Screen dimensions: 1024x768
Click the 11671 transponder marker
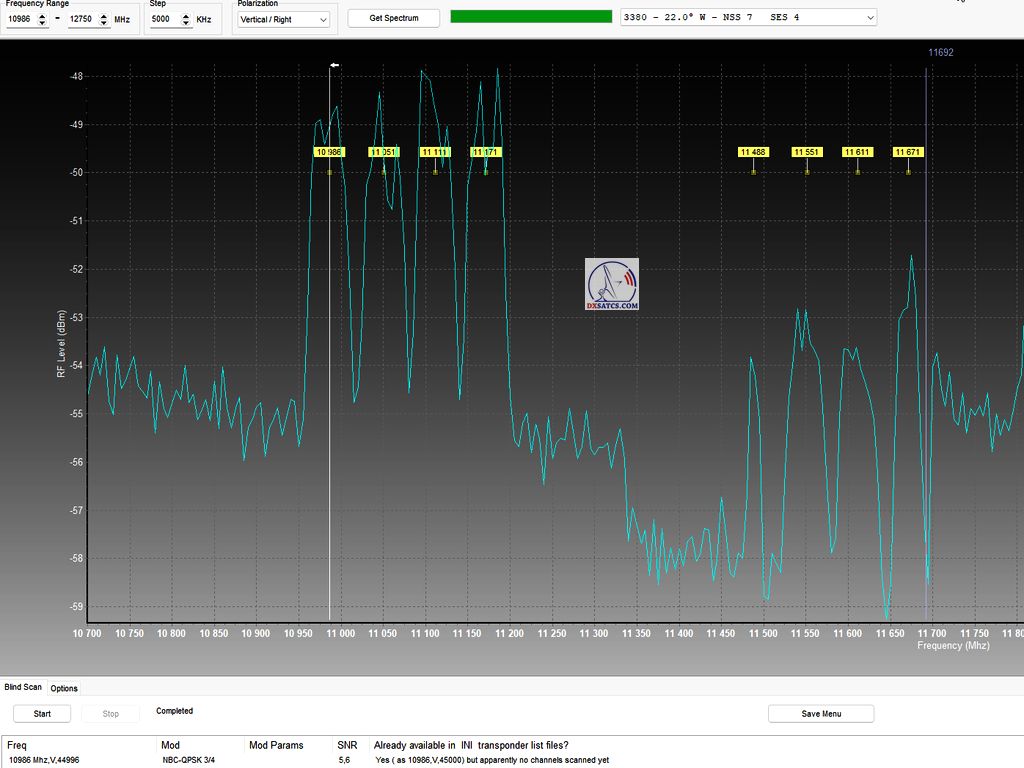(908, 152)
